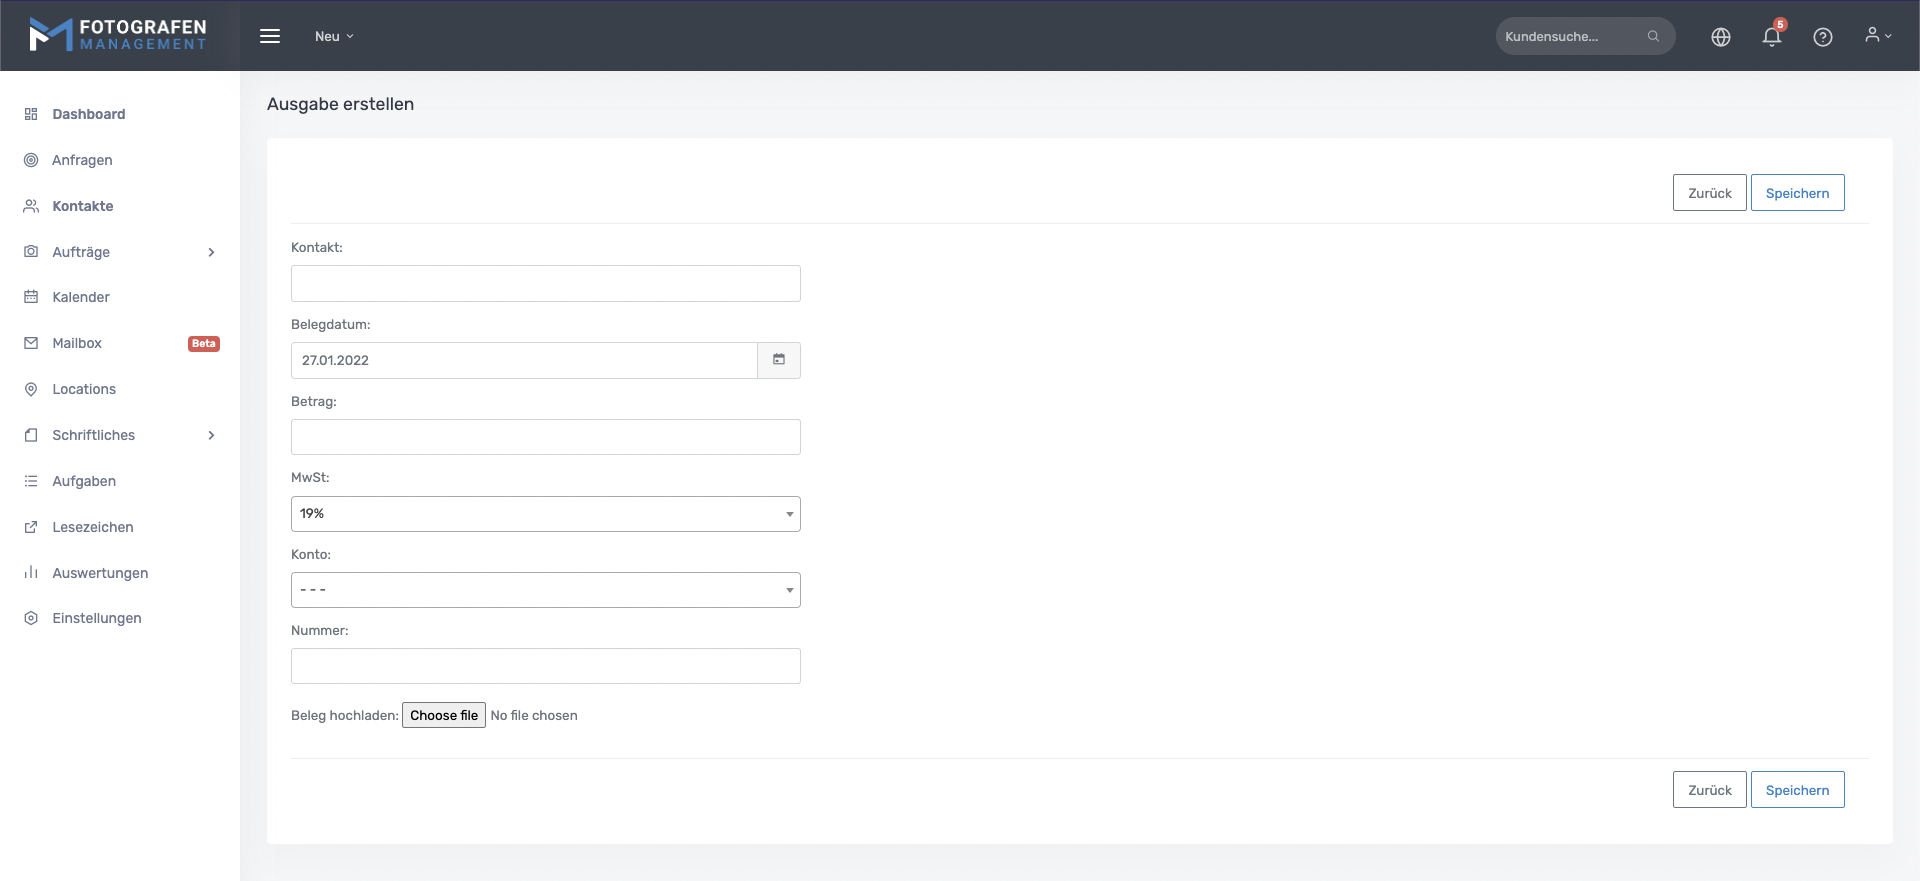The height and width of the screenshot is (881, 1920).
Task: Expand the Neu dropdown menu
Action: pos(334,36)
